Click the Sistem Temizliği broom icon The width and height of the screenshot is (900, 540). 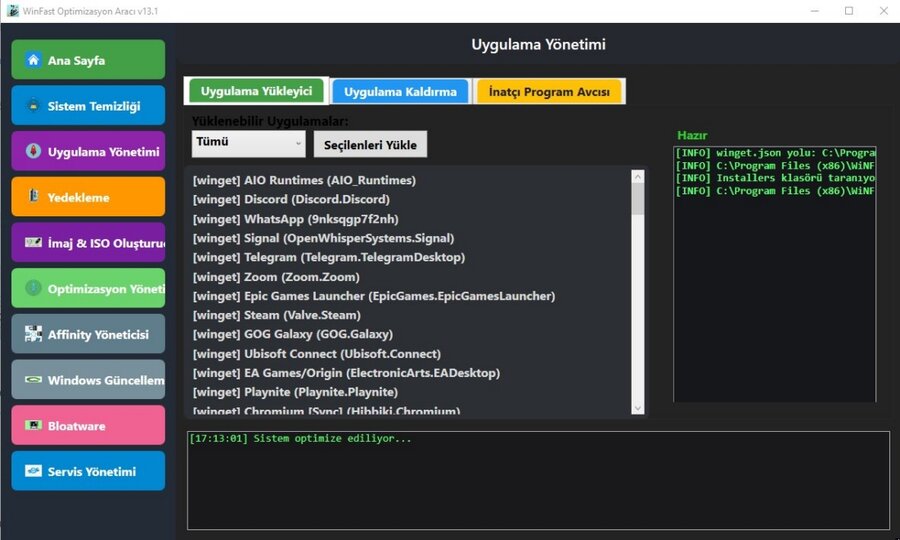[33, 106]
